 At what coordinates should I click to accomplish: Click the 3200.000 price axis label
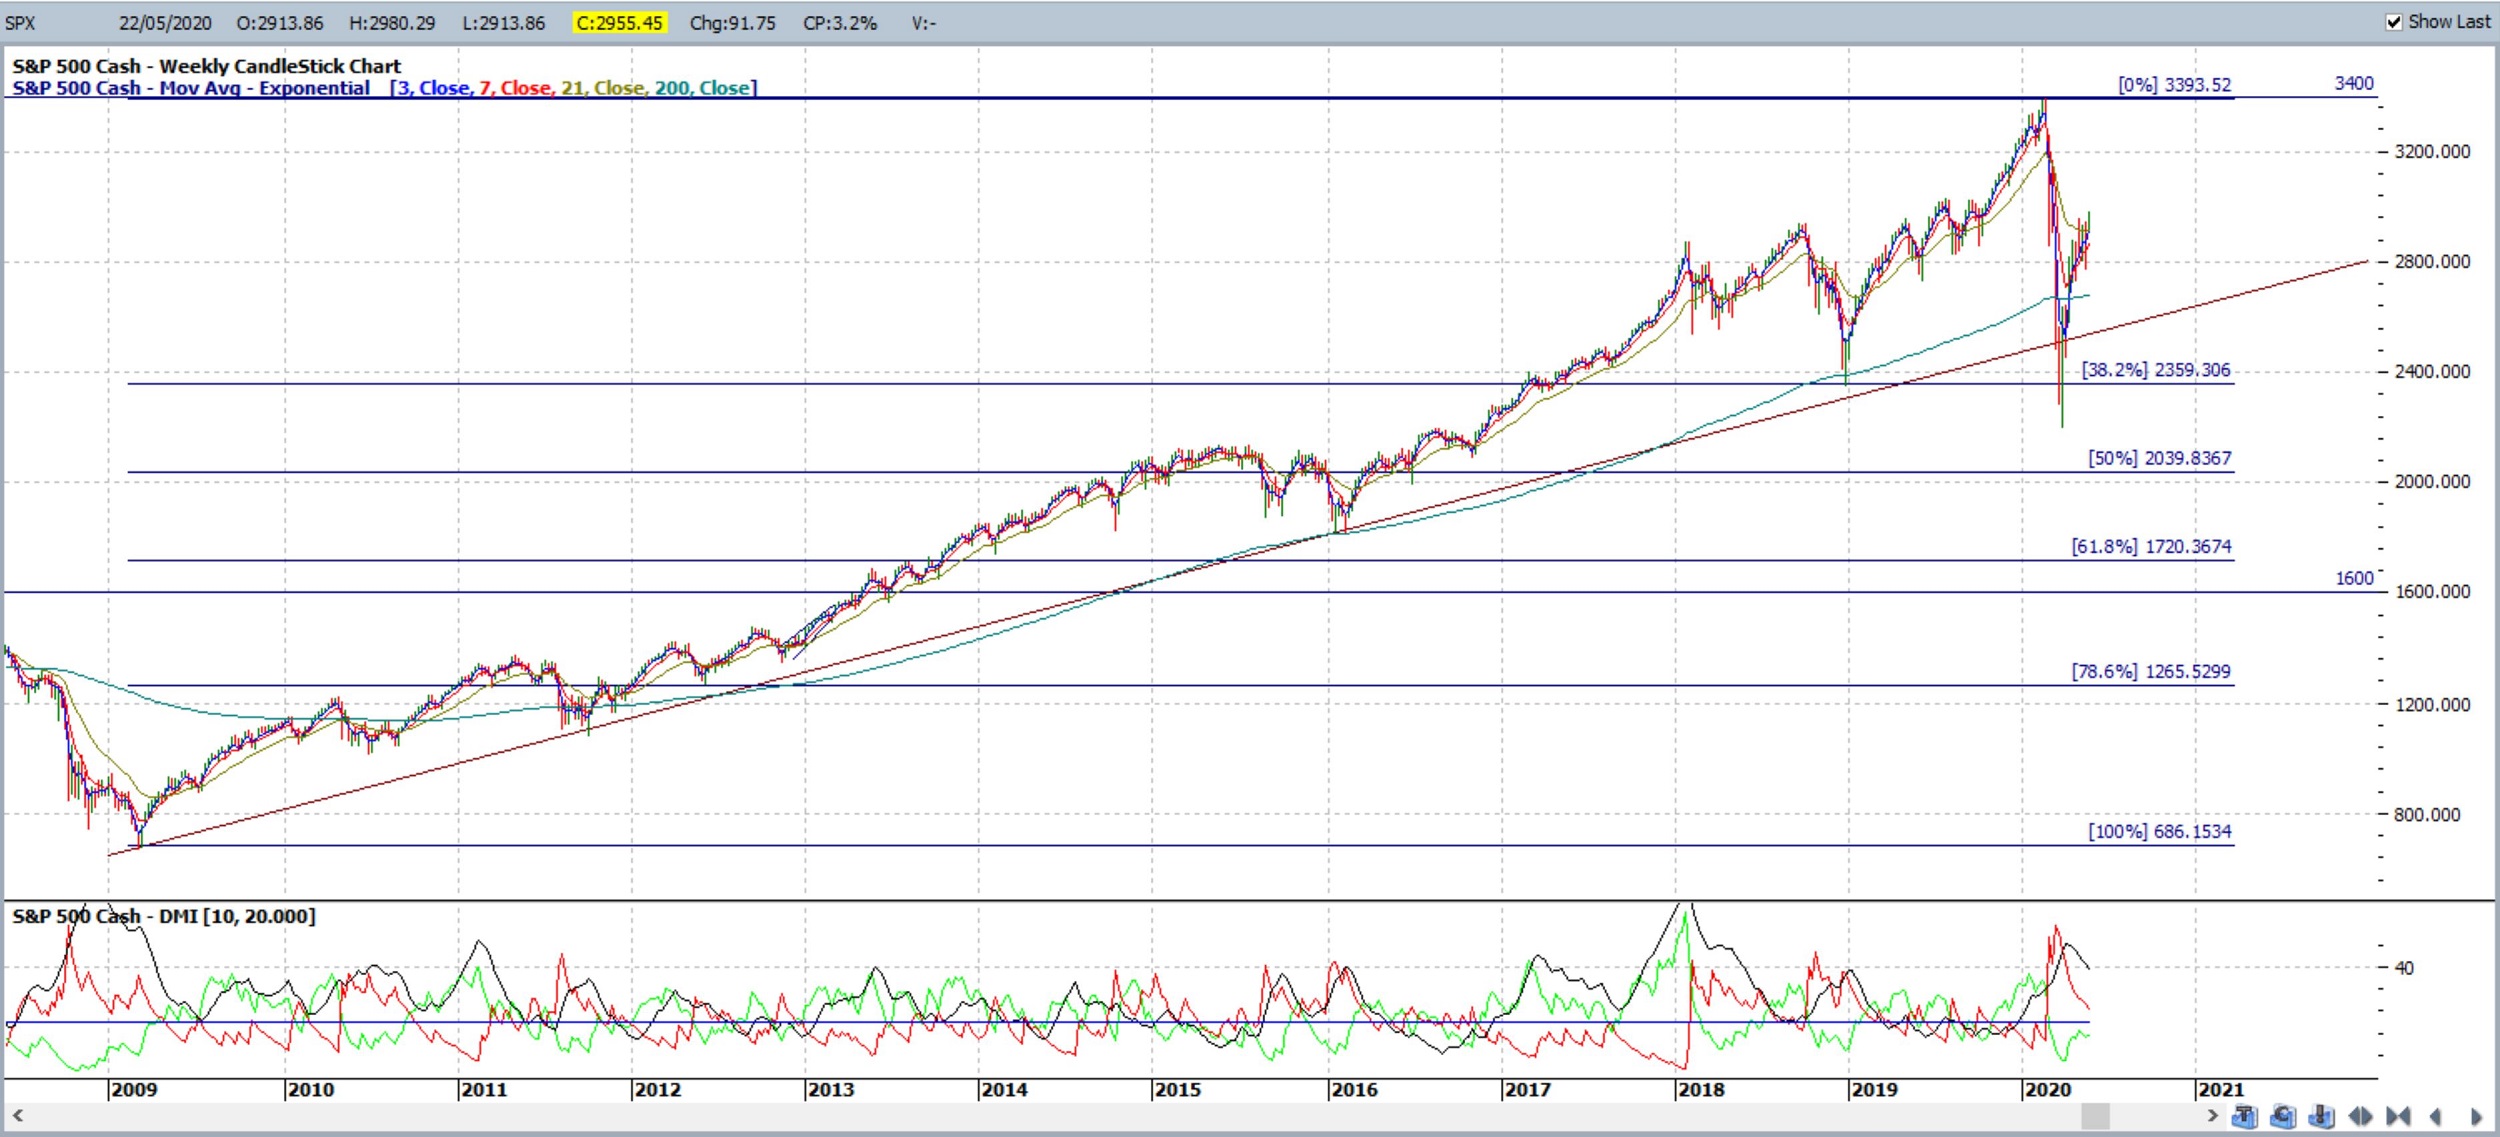2432,151
